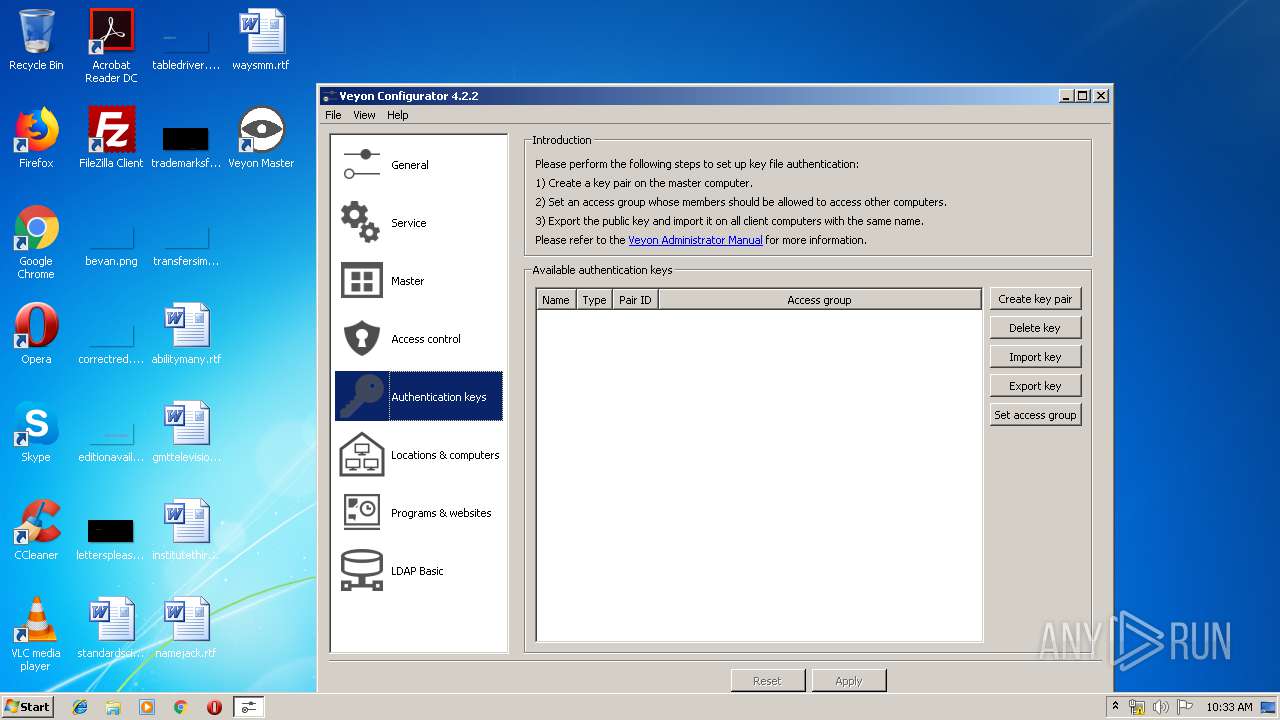1280x720 pixels.
Task: Open the Veyon Administrator Manual link
Action: pyautogui.click(x=695, y=240)
